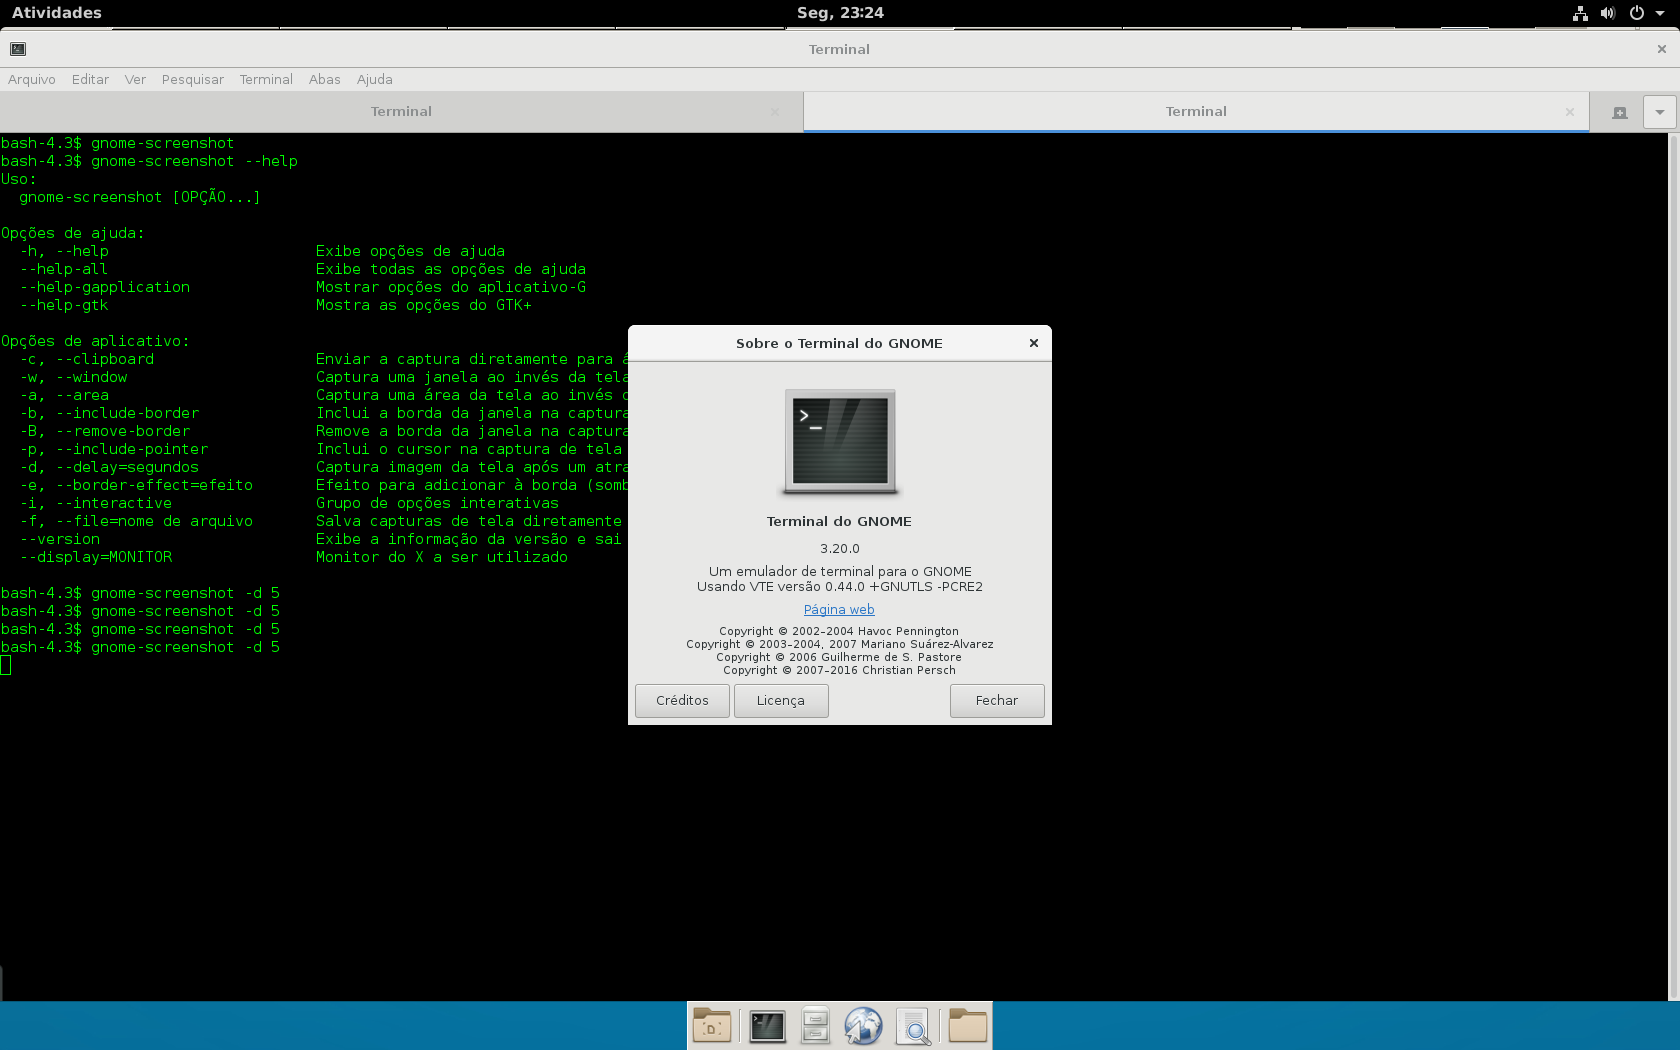Close the first Terminal tab
This screenshot has width=1680, height=1050.
(775, 112)
